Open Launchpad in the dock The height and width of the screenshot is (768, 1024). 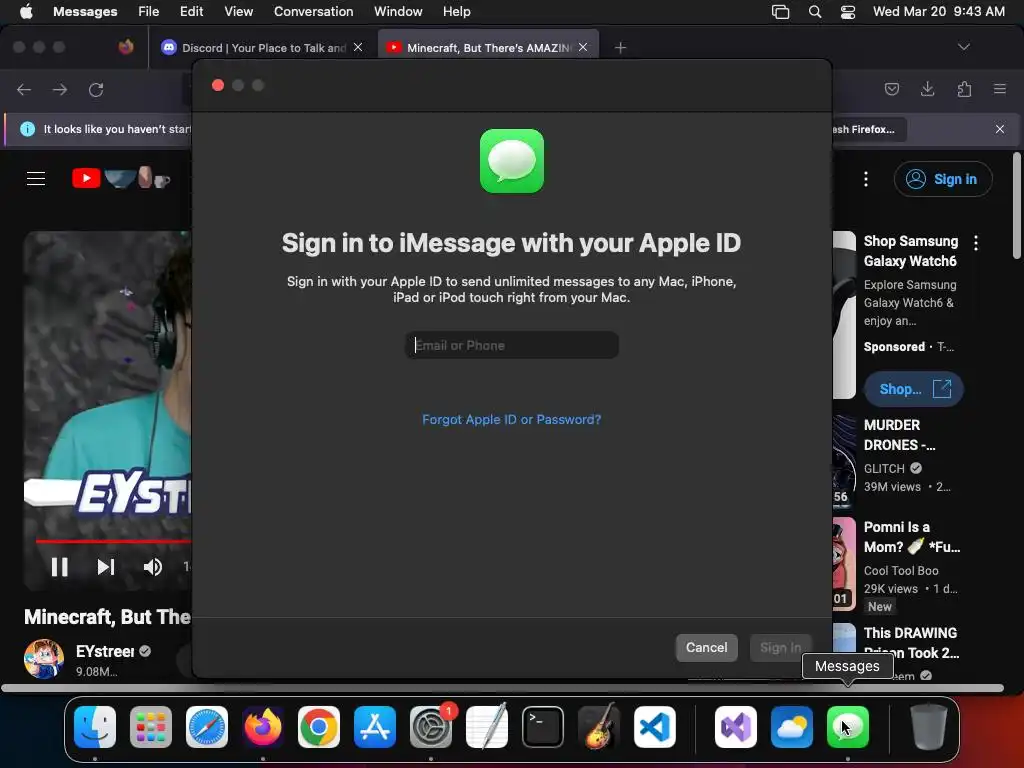click(151, 727)
